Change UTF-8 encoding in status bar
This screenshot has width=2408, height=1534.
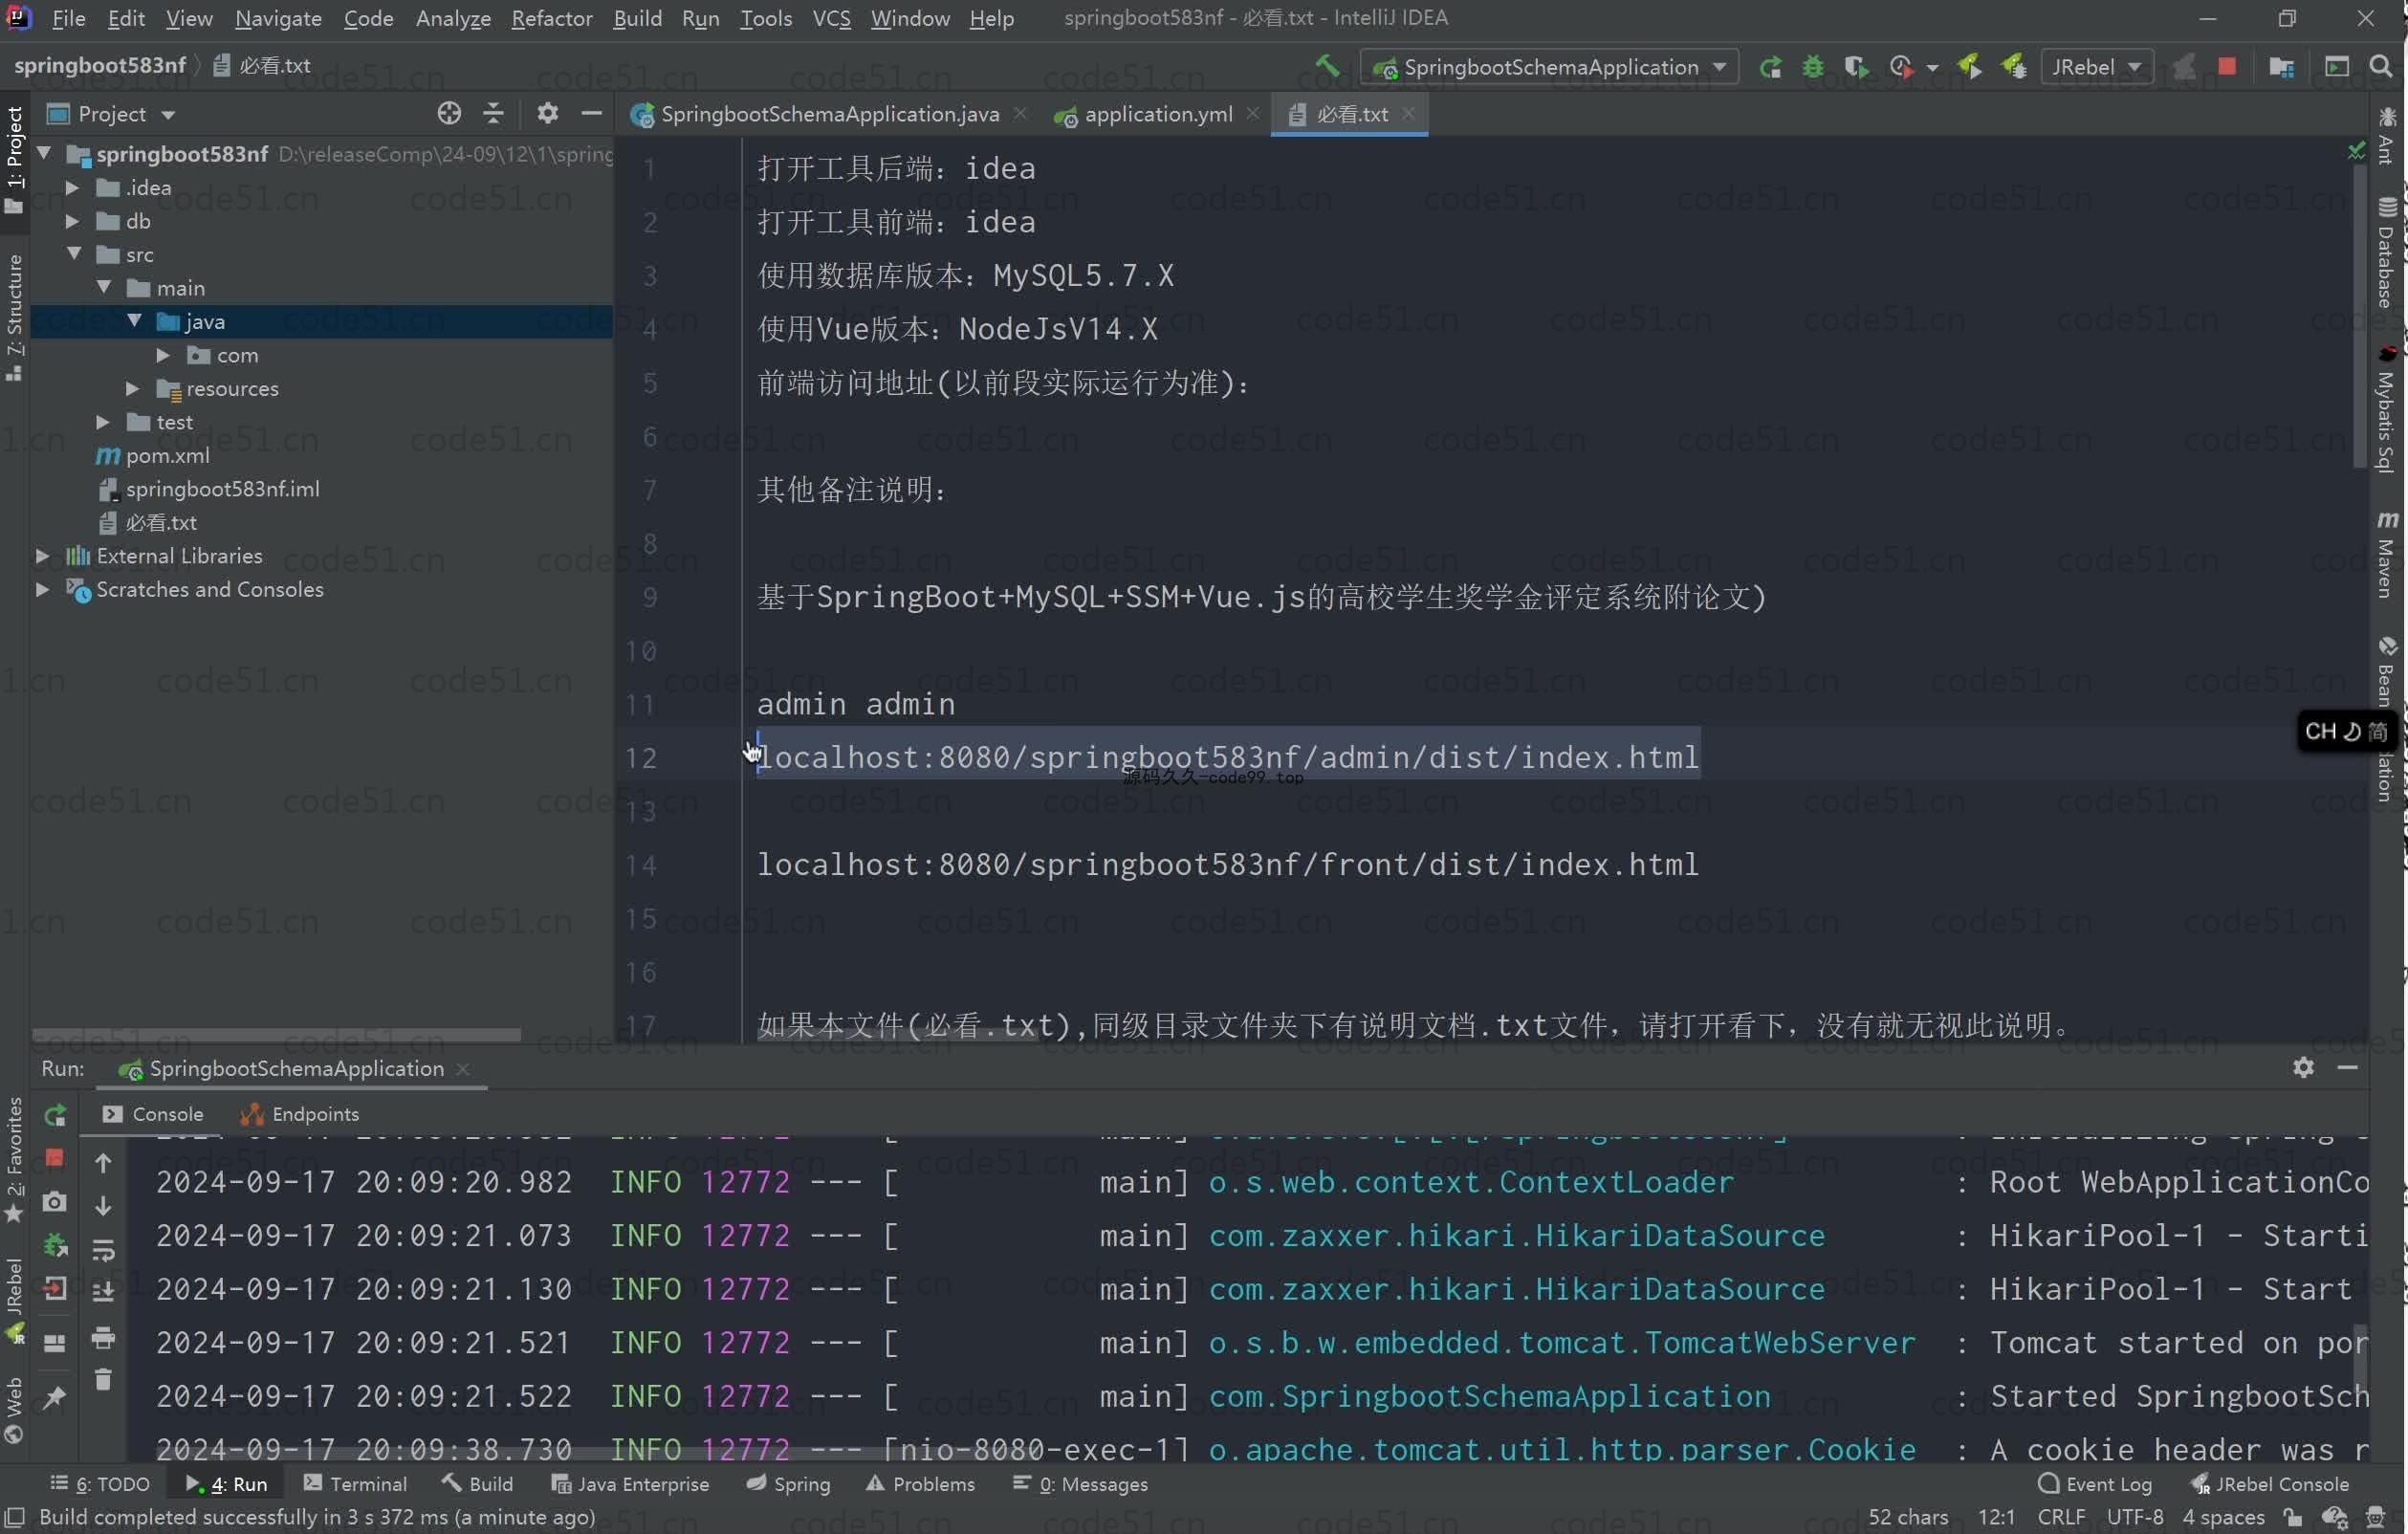[2135, 1517]
